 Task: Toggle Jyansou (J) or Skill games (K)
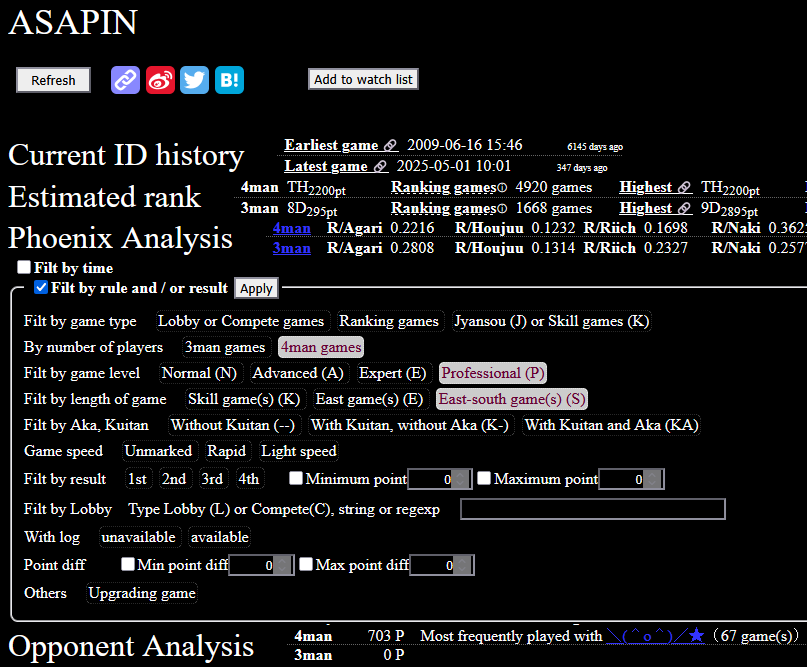coord(551,321)
